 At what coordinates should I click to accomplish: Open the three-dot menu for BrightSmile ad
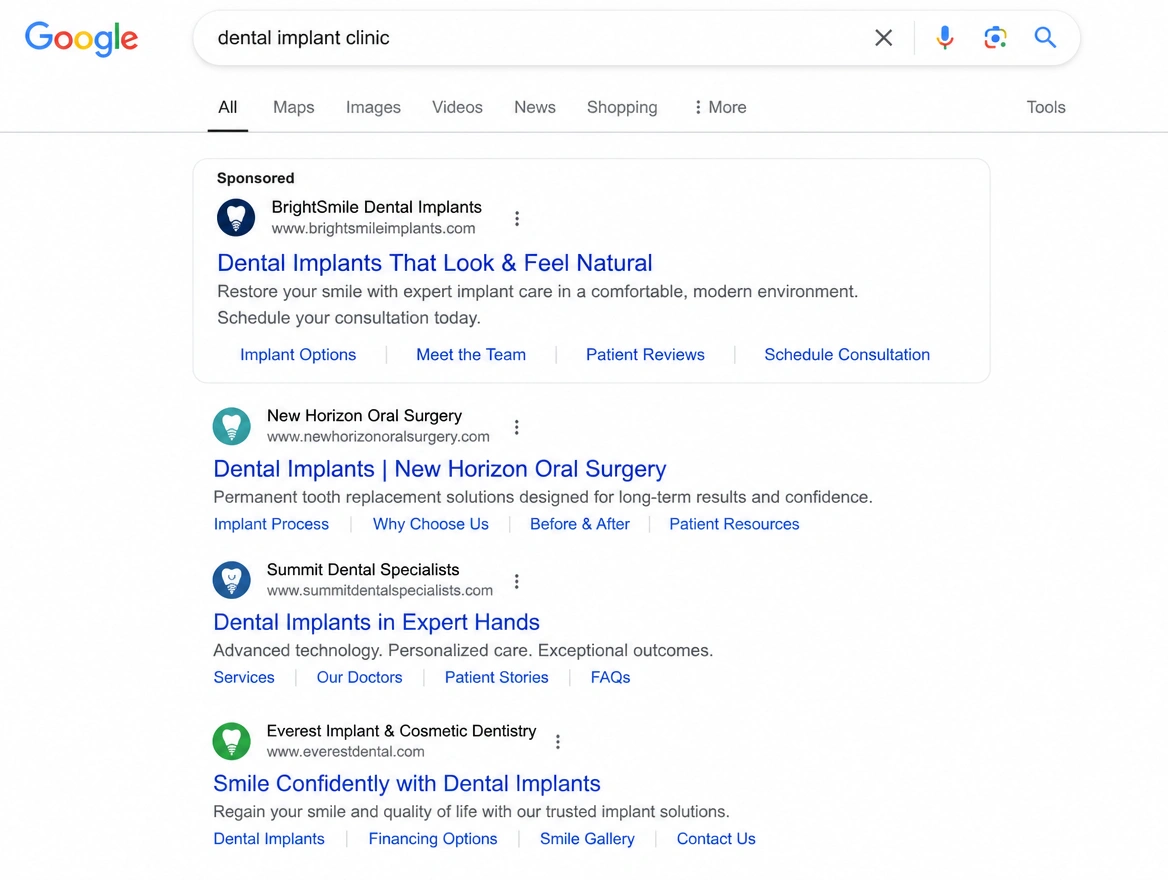[517, 218]
